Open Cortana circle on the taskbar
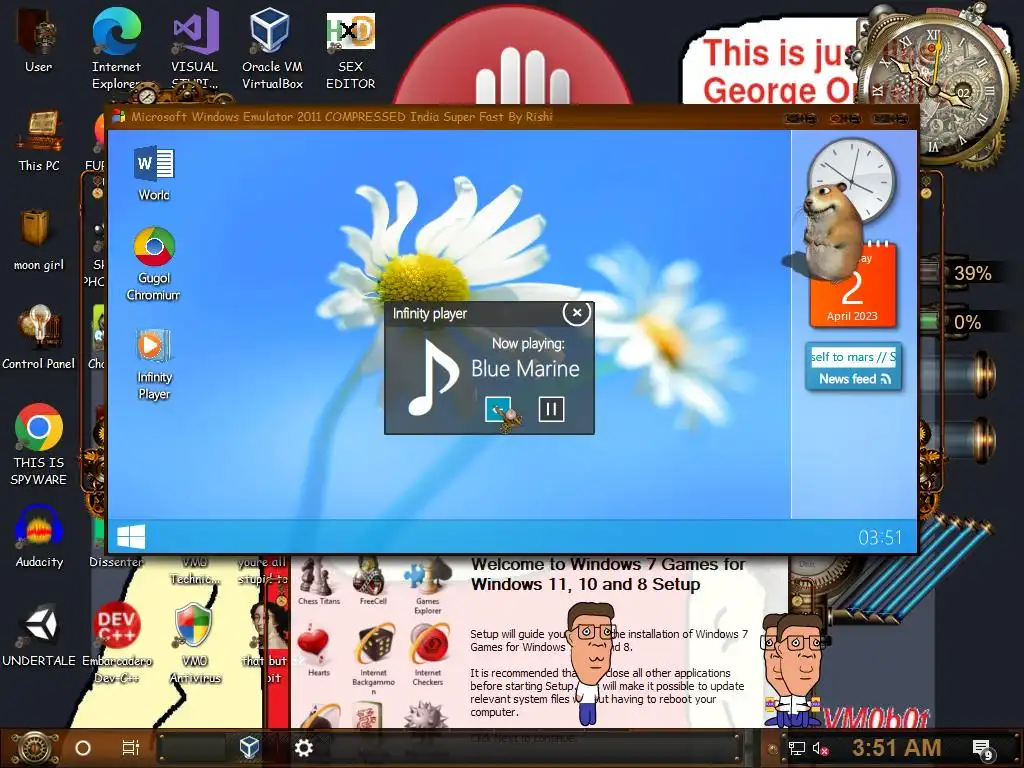The image size is (1024, 768). coord(83,748)
